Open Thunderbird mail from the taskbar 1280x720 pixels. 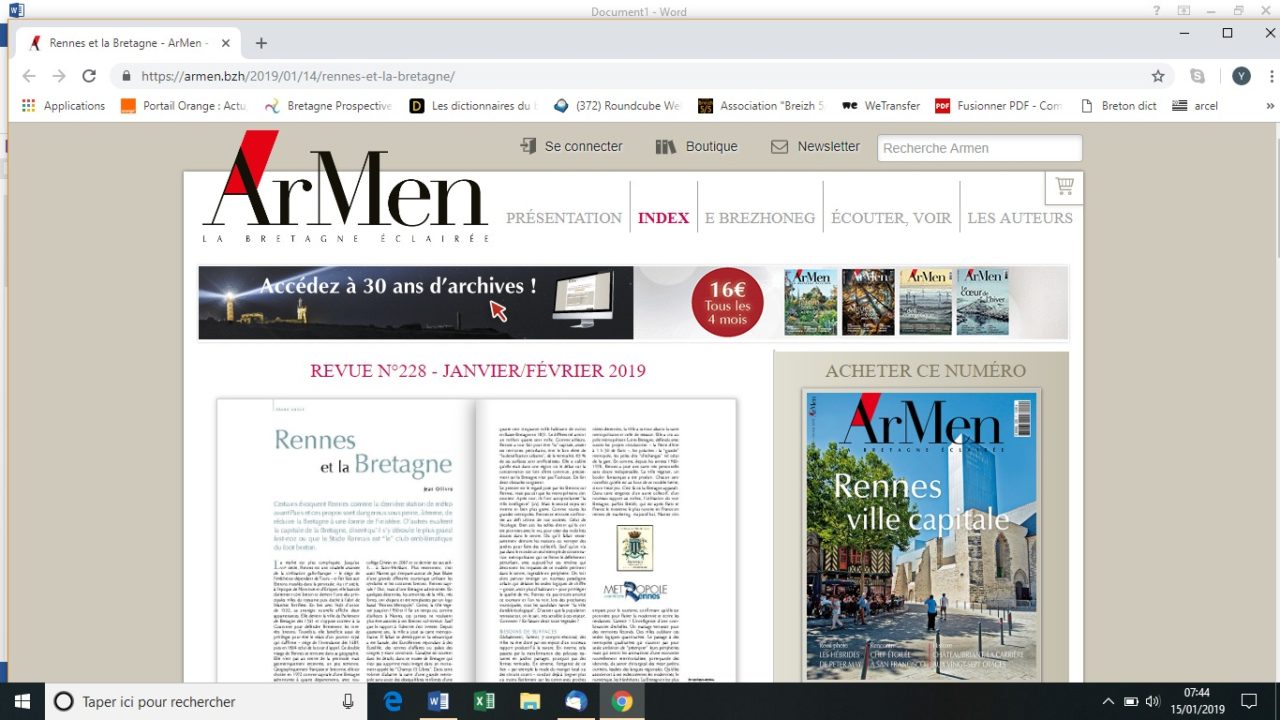tap(576, 702)
